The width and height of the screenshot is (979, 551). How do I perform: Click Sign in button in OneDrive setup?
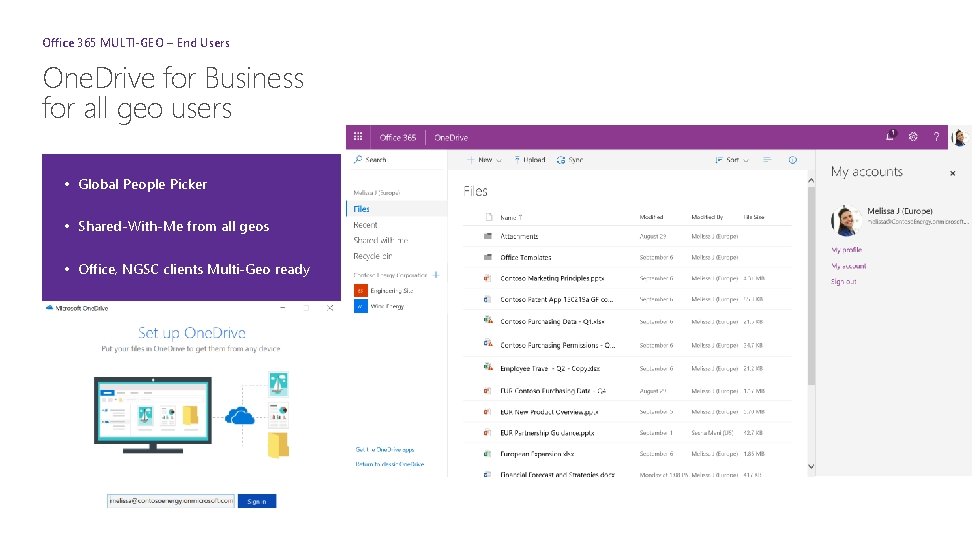[257, 501]
